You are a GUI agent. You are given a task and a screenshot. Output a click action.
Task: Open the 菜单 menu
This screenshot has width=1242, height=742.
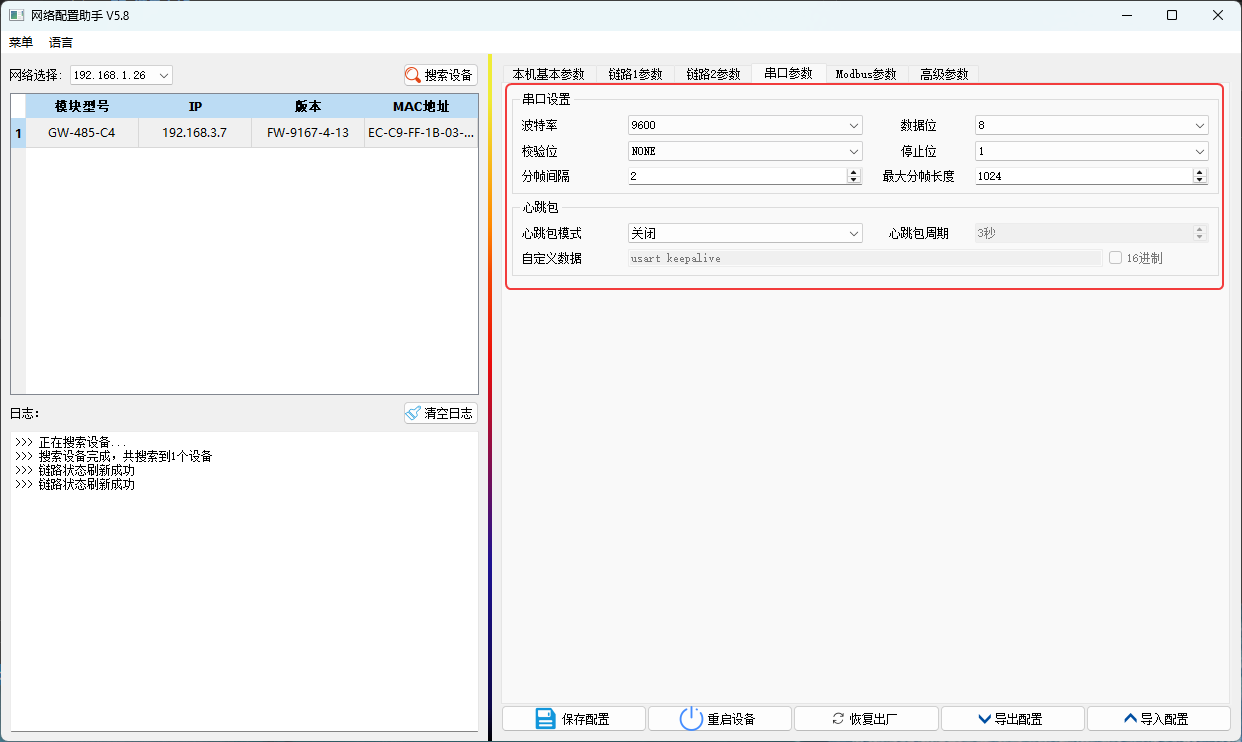(21, 42)
